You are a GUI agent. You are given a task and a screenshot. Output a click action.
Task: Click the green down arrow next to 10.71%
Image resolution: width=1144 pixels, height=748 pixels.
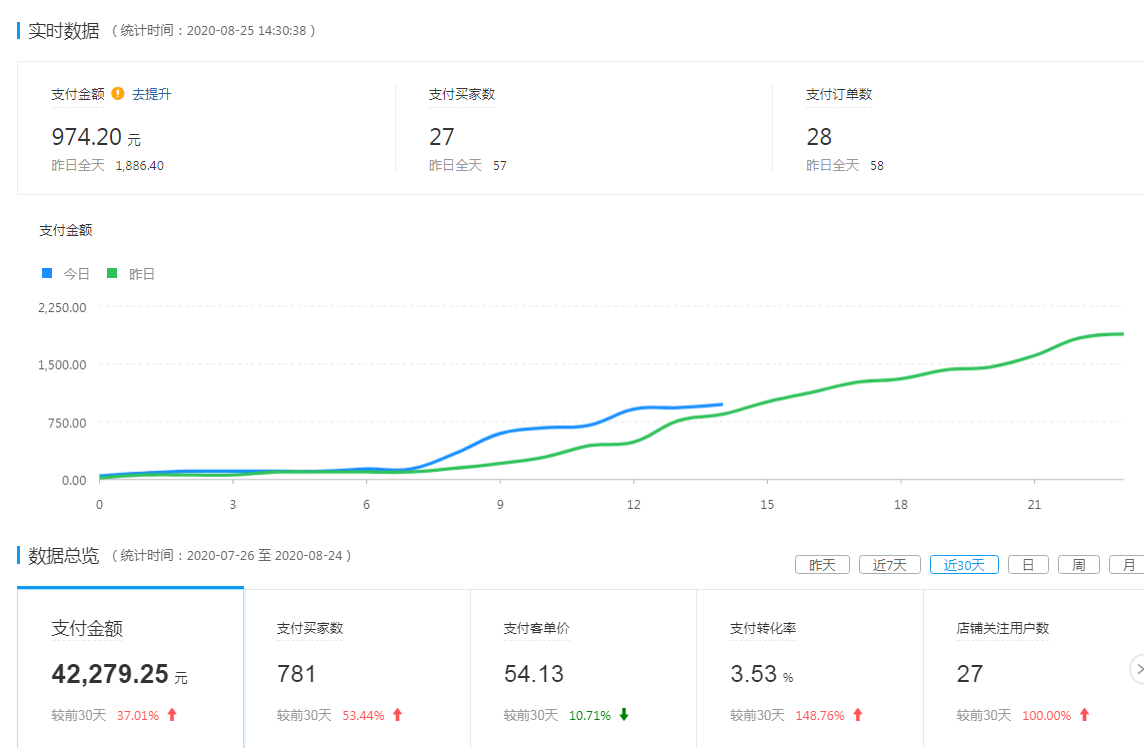[x=624, y=714]
